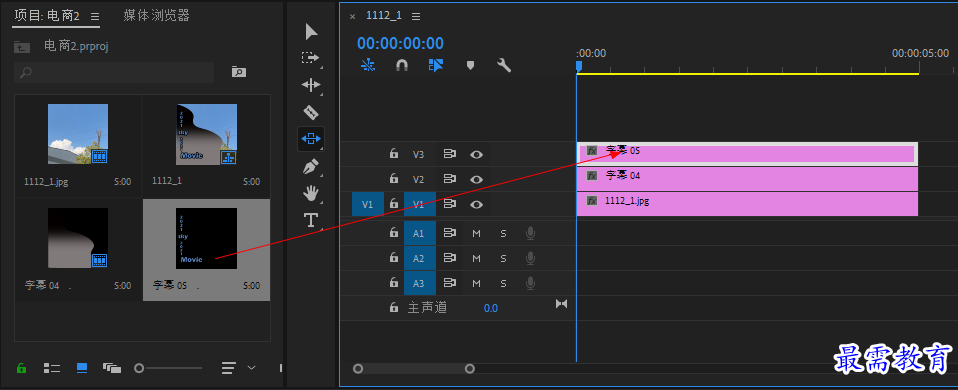
Task: Create search bin from query icon
Action: (238, 72)
